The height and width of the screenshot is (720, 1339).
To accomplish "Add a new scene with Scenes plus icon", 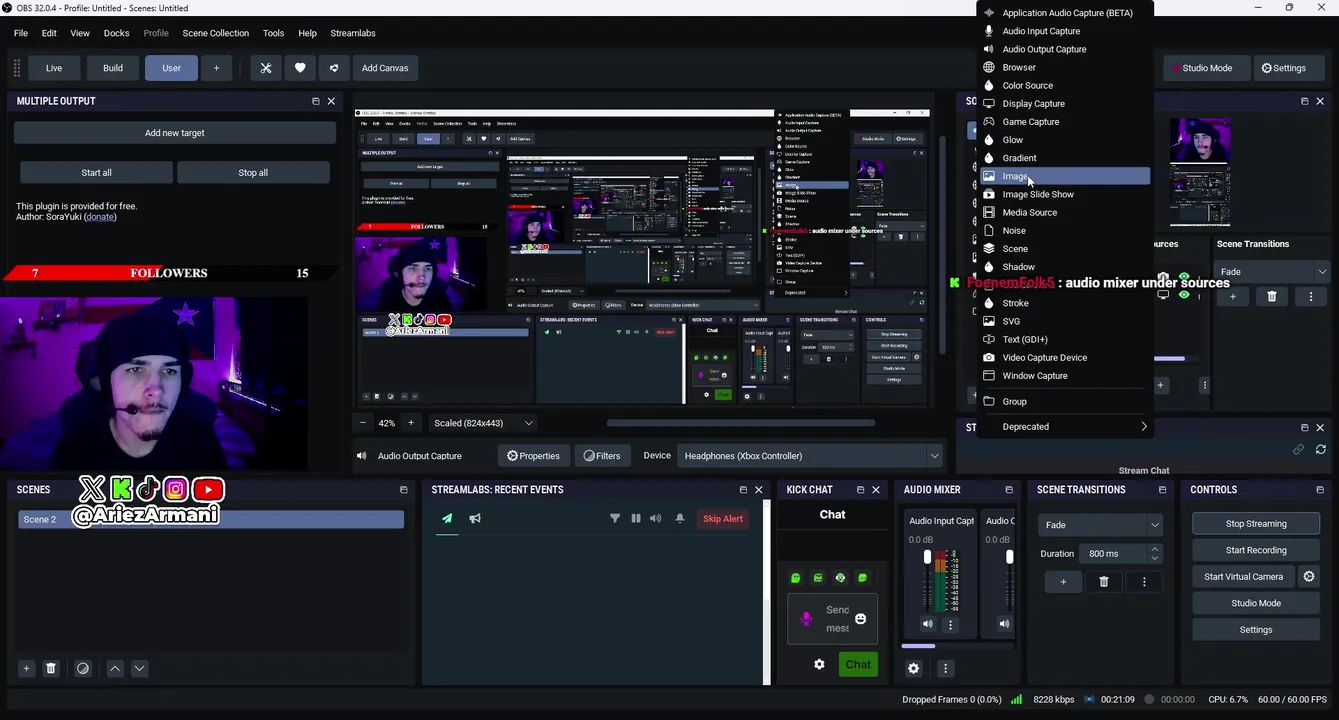I will tap(27, 668).
